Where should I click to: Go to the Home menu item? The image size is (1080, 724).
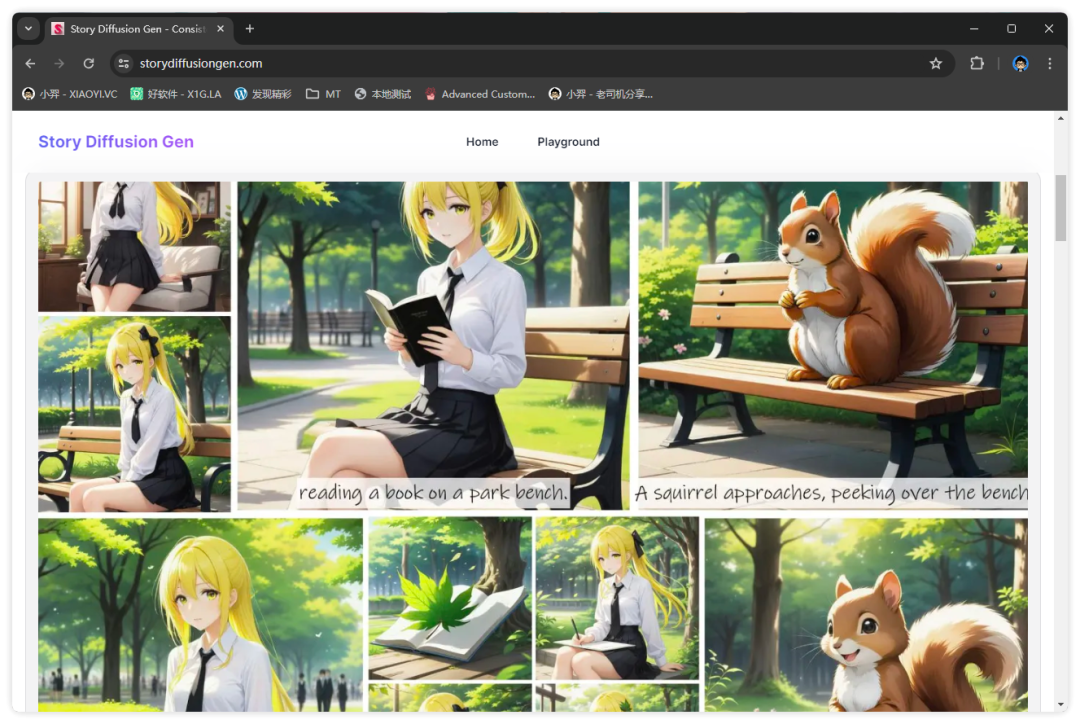(x=482, y=142)
